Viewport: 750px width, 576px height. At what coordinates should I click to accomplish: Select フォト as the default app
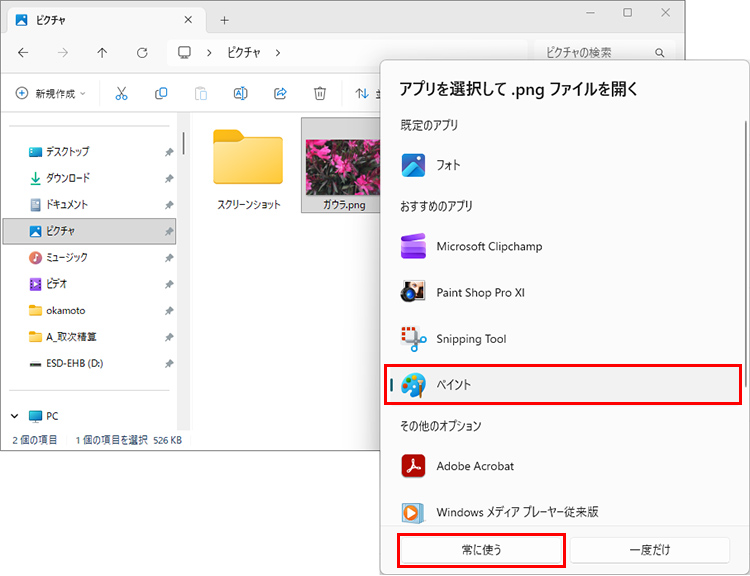(x=448, y=165)
